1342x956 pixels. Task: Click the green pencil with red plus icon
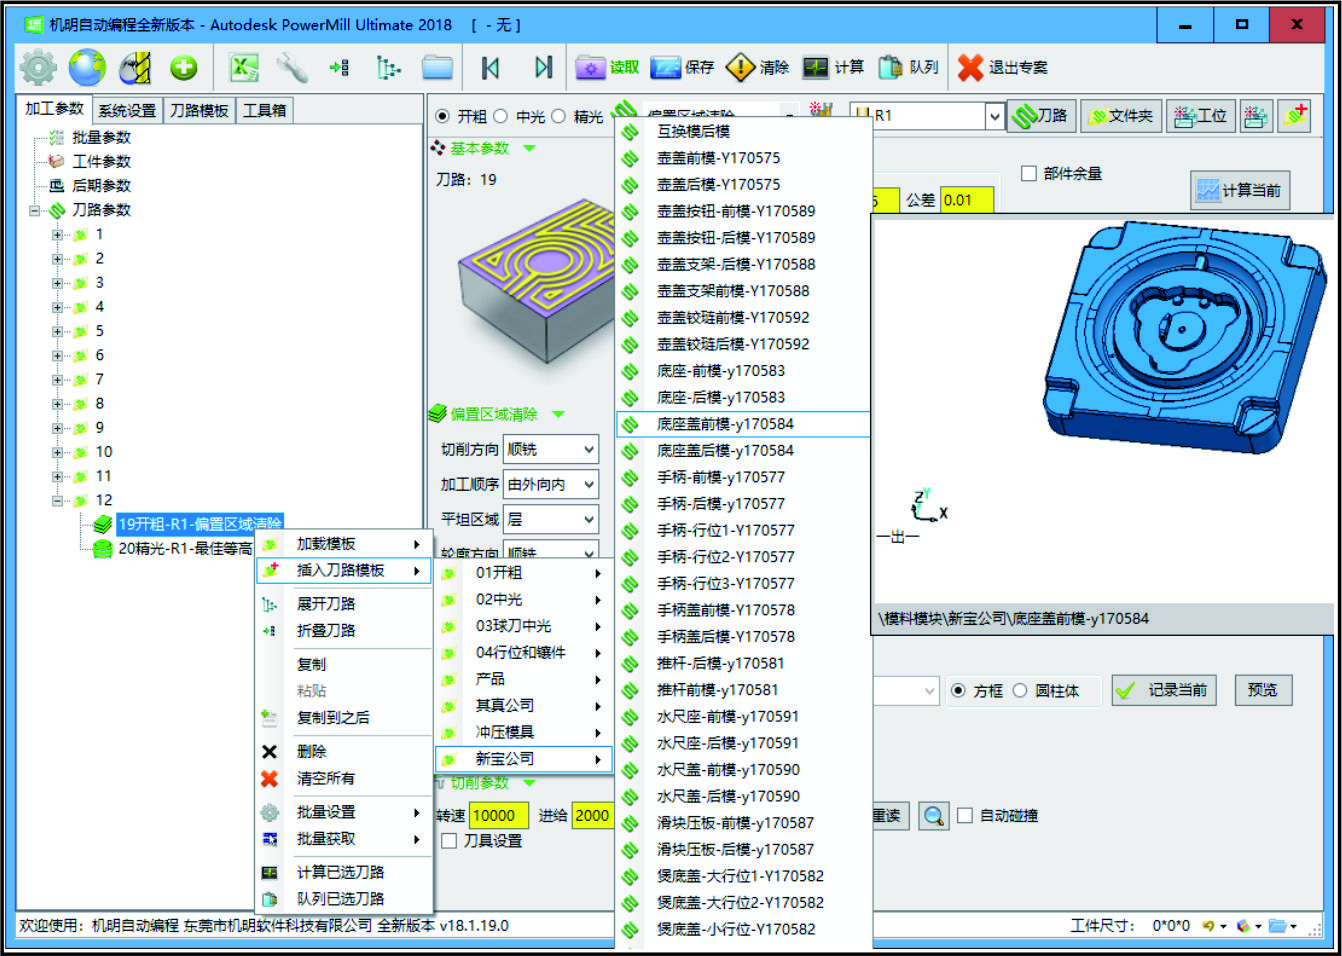point(1296,116)
